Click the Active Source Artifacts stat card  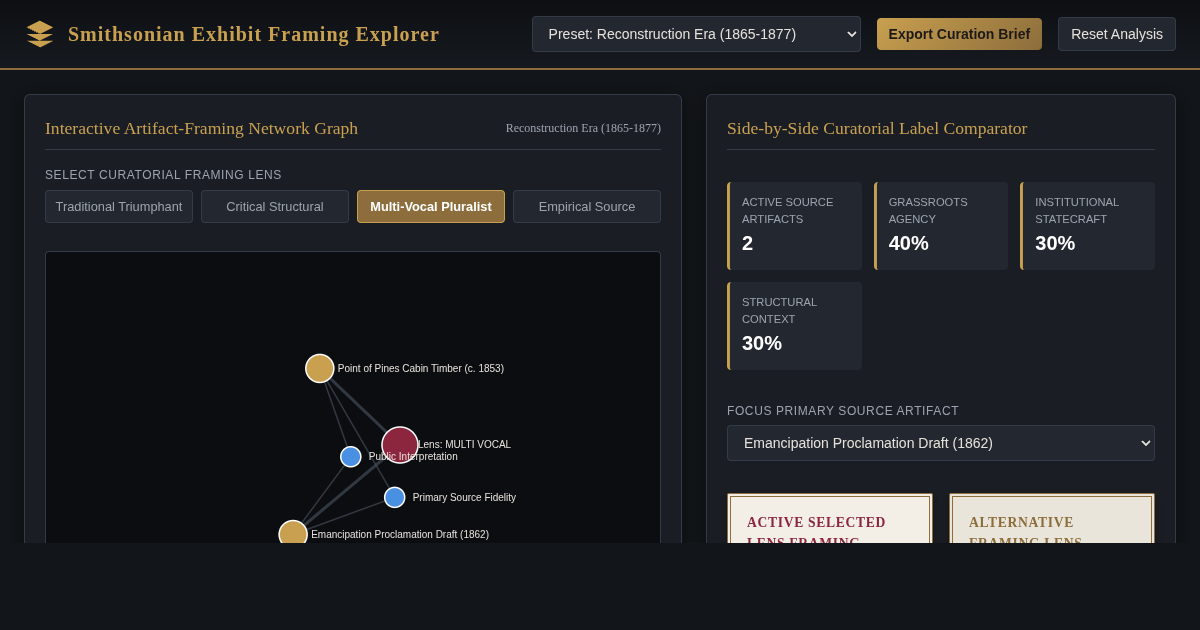point(794,226)
